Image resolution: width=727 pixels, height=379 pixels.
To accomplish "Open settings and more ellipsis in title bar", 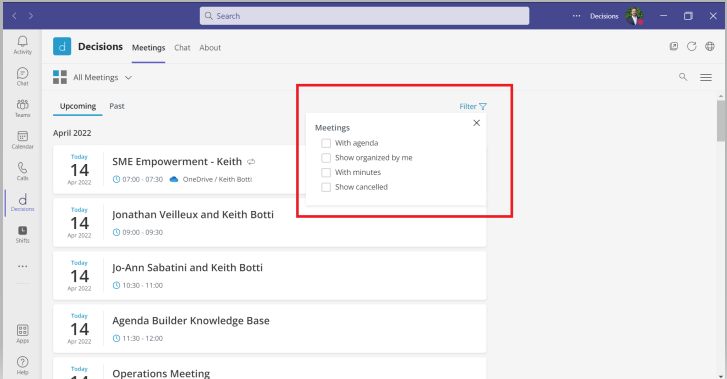I will 576,16.
